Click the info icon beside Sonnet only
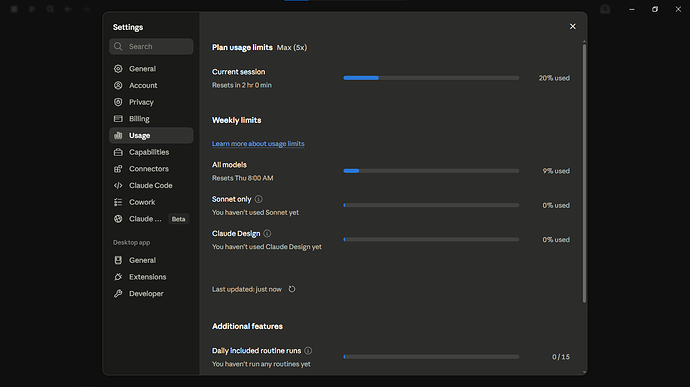Image resolution: width=690 pixels, height=387 pixels. click(x=259, y=199)
